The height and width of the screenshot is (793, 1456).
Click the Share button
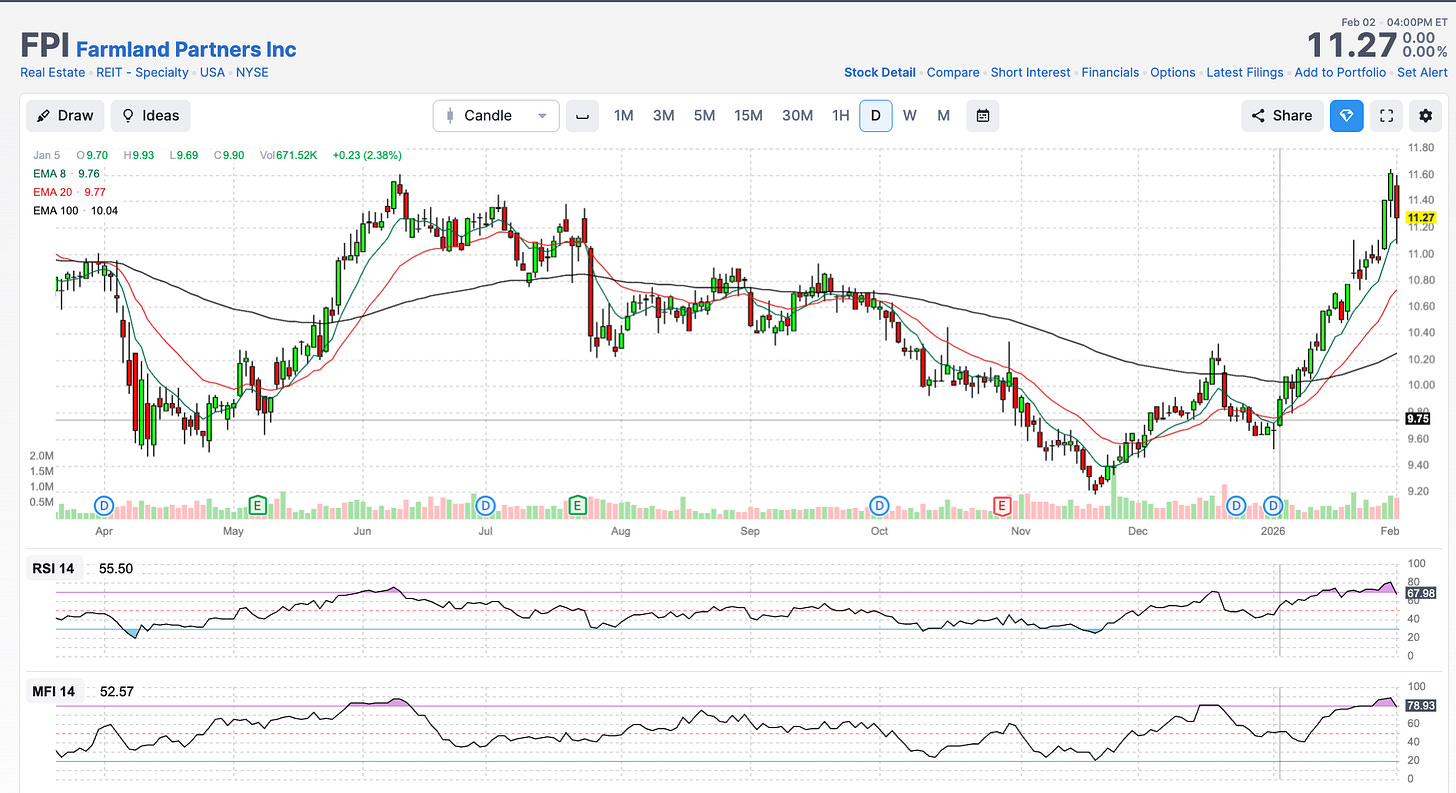pos(1282,115)
